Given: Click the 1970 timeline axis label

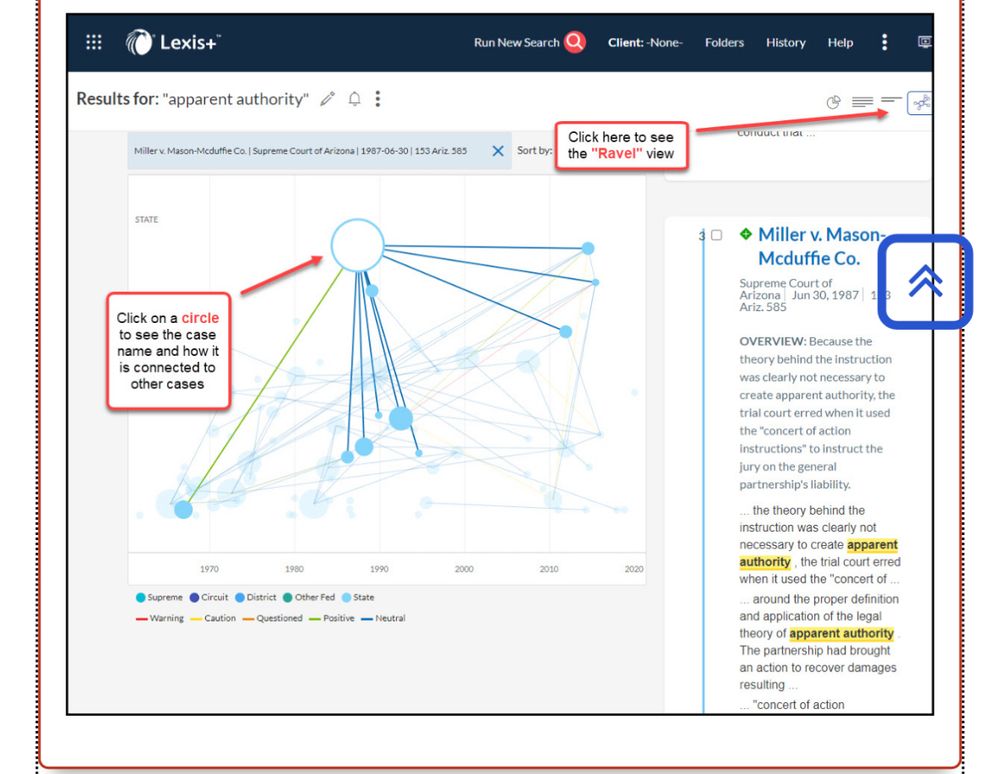Looking at the screenshot, I should tap(209, 569).
